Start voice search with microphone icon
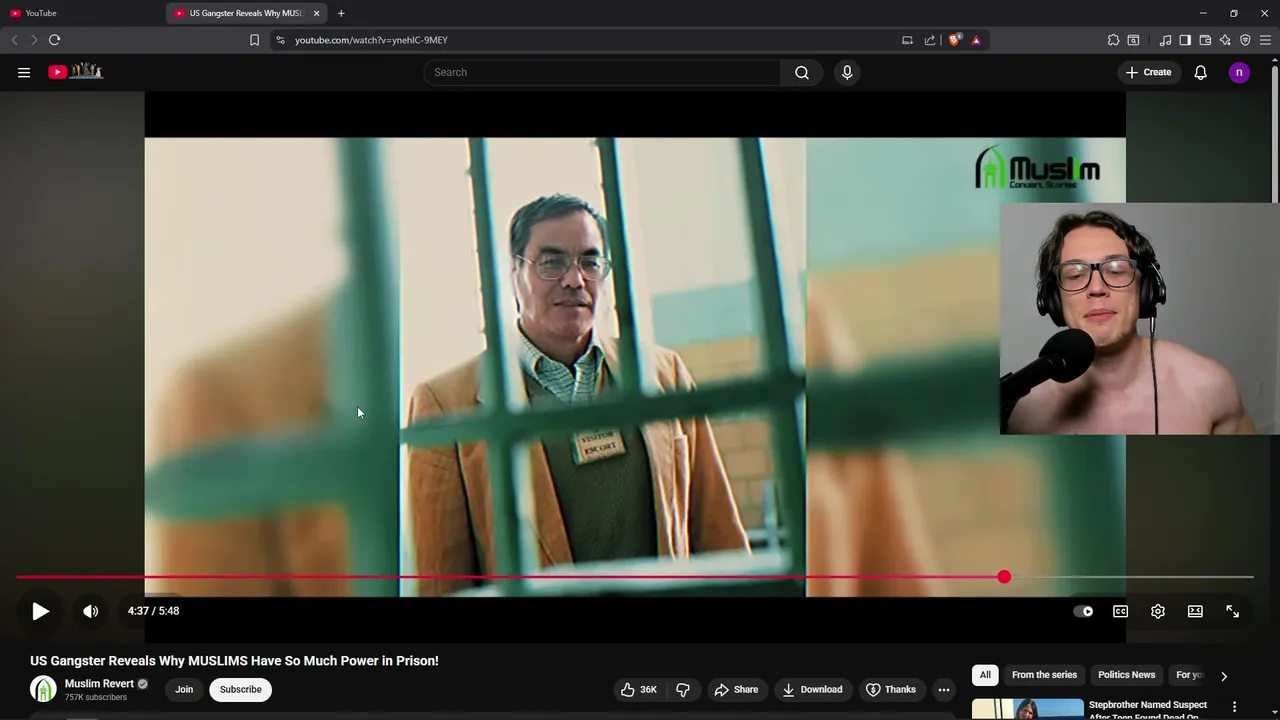This screenshot has width=1280, height=720. pos(847,72)
